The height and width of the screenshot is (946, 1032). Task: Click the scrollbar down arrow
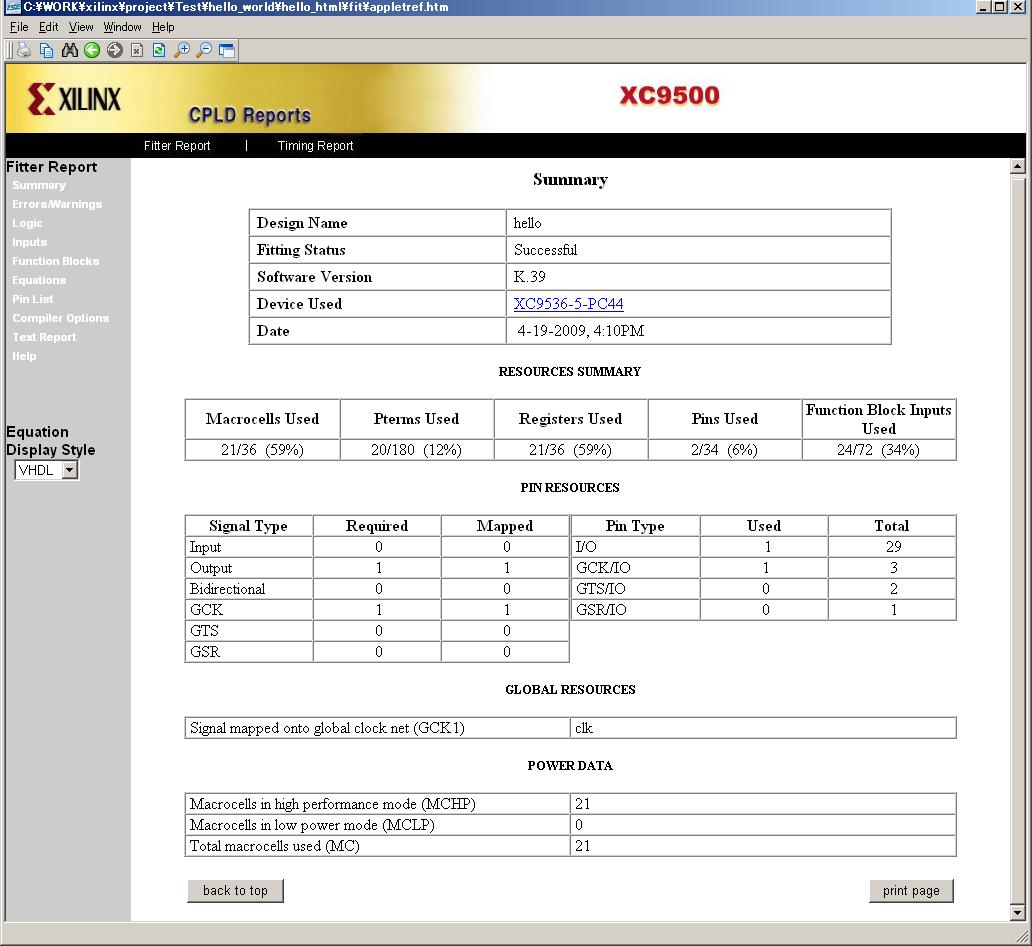1017,912
